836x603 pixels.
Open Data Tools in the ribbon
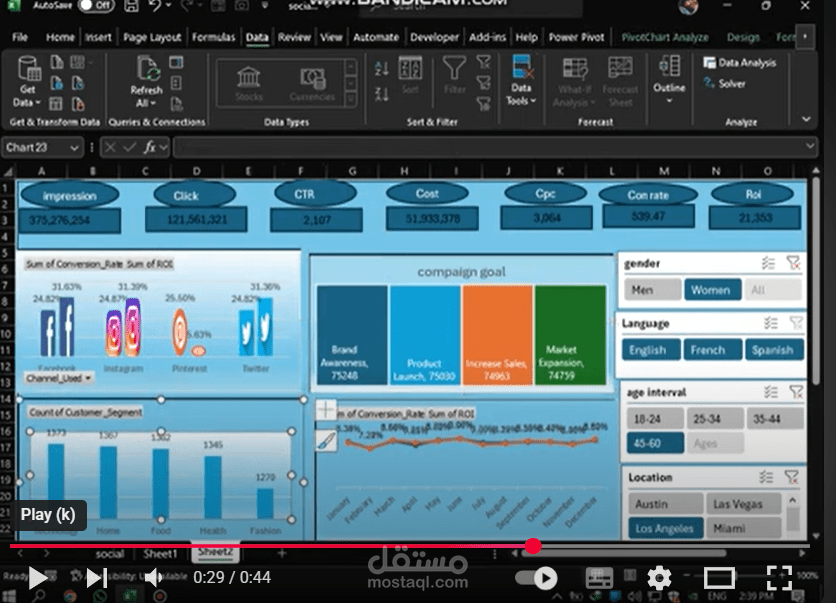(521, 80)
